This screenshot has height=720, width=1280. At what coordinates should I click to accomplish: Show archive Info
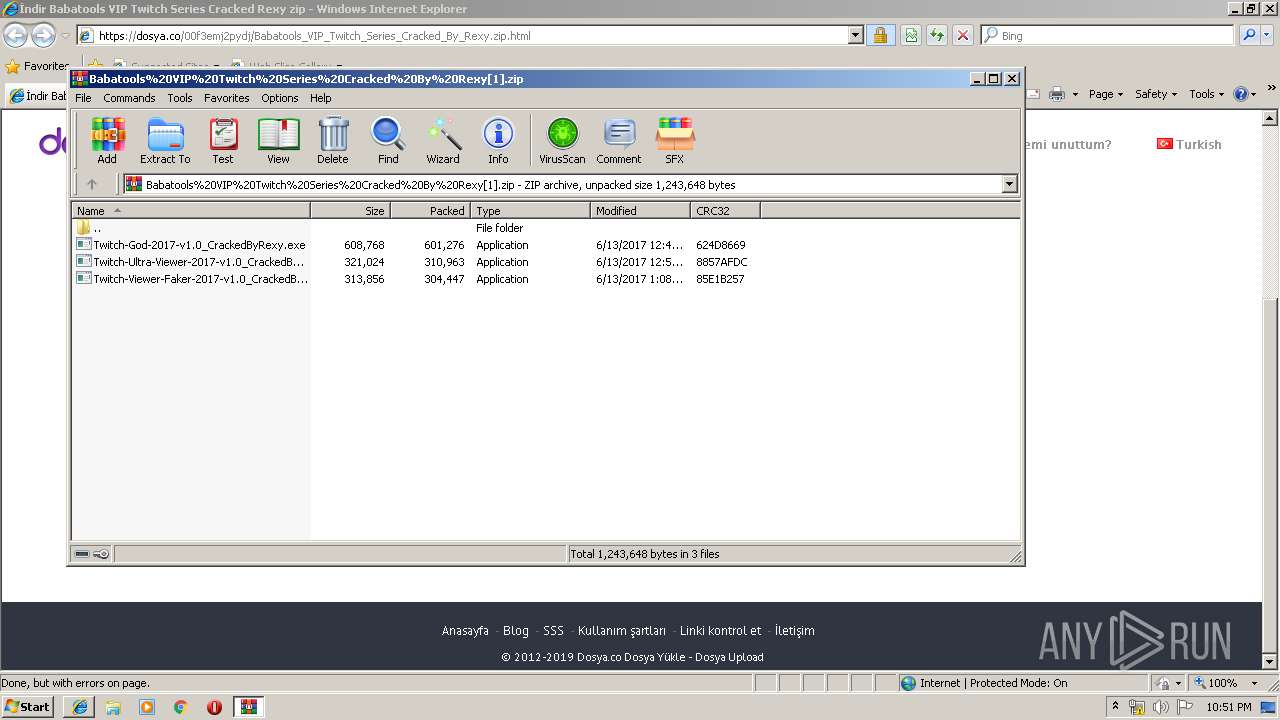[x=498, y=140]
